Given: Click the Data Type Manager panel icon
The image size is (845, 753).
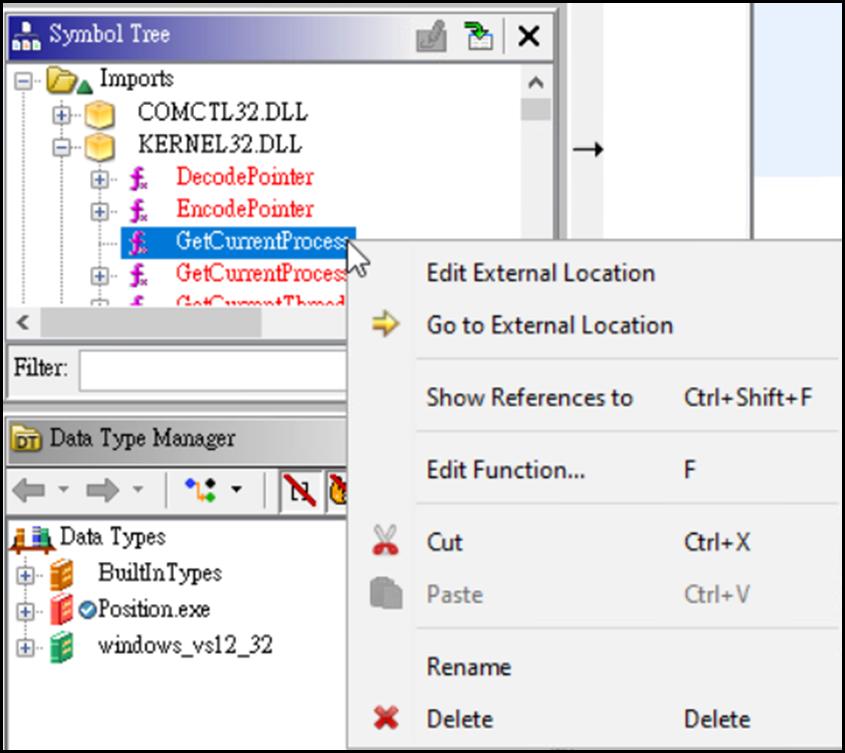Looking at the screenshot, I should point(26,439).
